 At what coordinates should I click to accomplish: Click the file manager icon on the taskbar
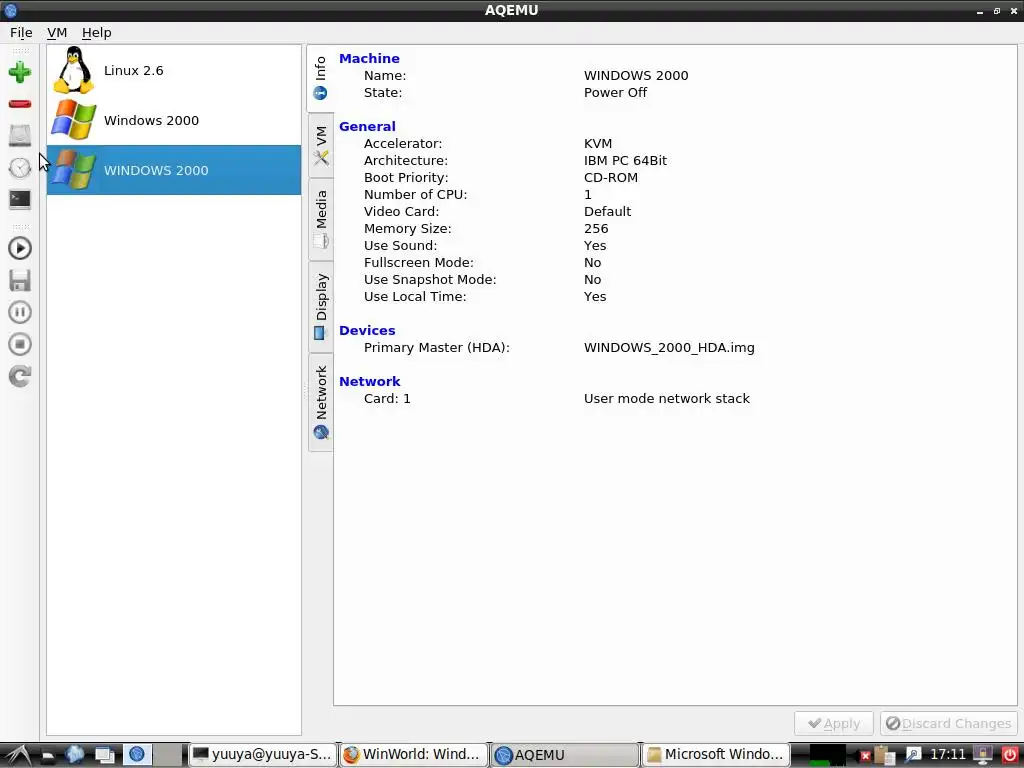pyautogui.click(x=48, y=755)
